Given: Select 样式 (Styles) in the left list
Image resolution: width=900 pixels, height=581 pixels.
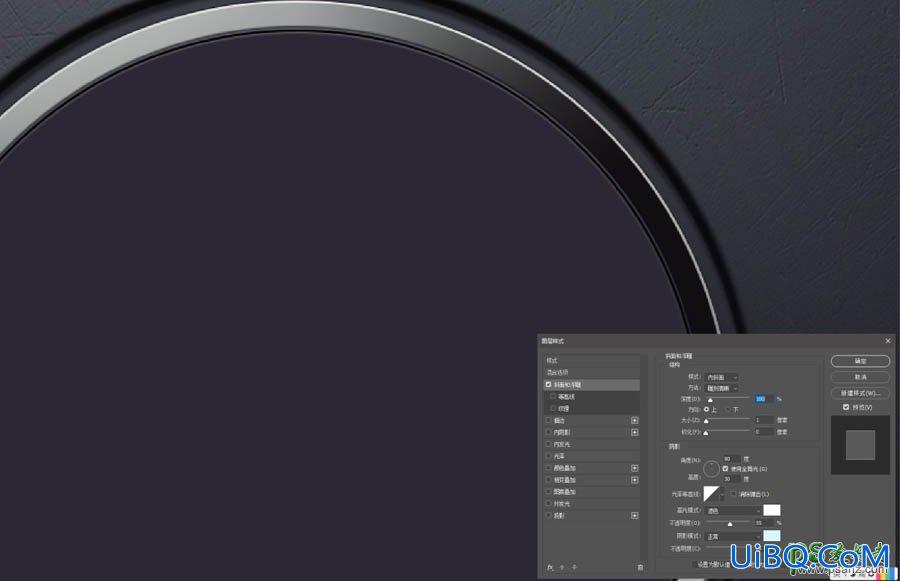Looking at the screenshot, I should point(592,361).
